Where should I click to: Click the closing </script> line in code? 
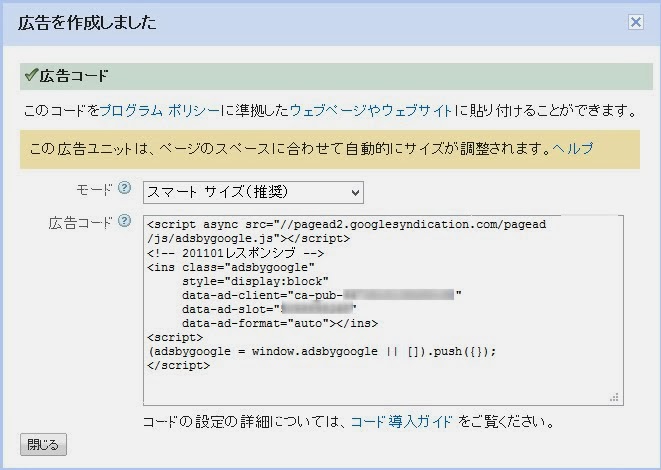click(178, 365)
